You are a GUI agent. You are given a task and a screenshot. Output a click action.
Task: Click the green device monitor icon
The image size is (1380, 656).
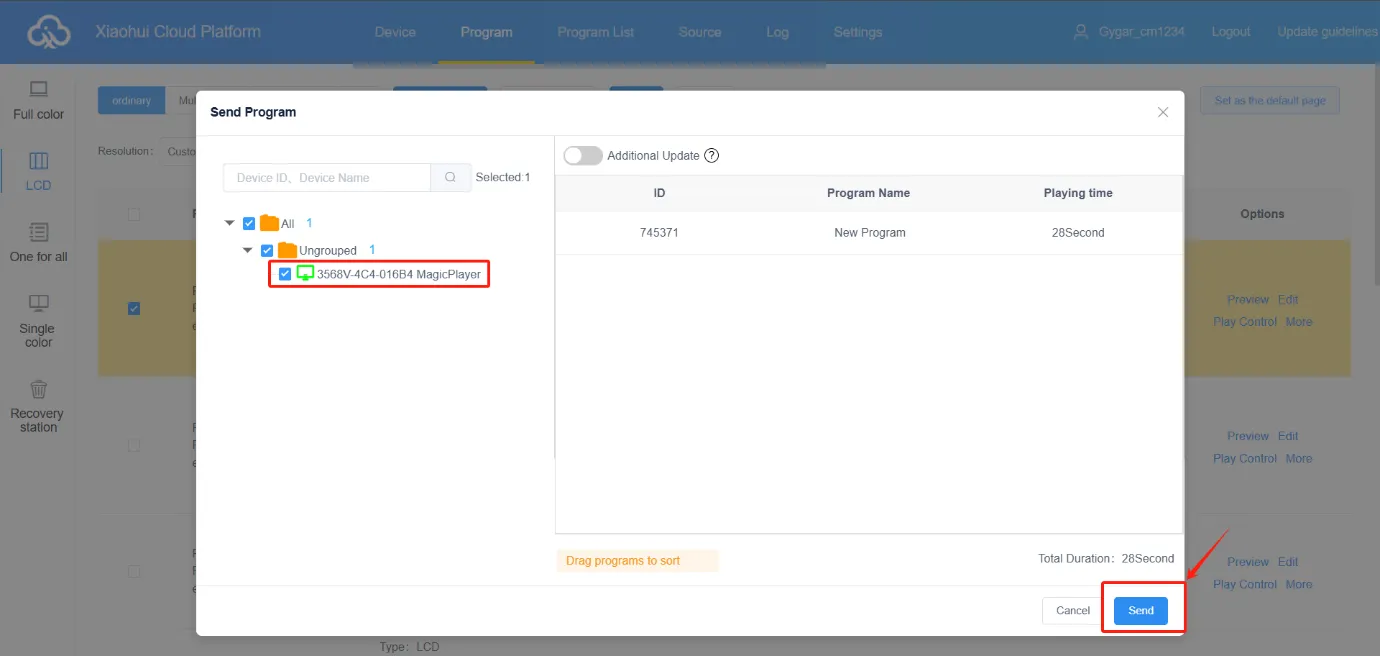pos(305,273)
